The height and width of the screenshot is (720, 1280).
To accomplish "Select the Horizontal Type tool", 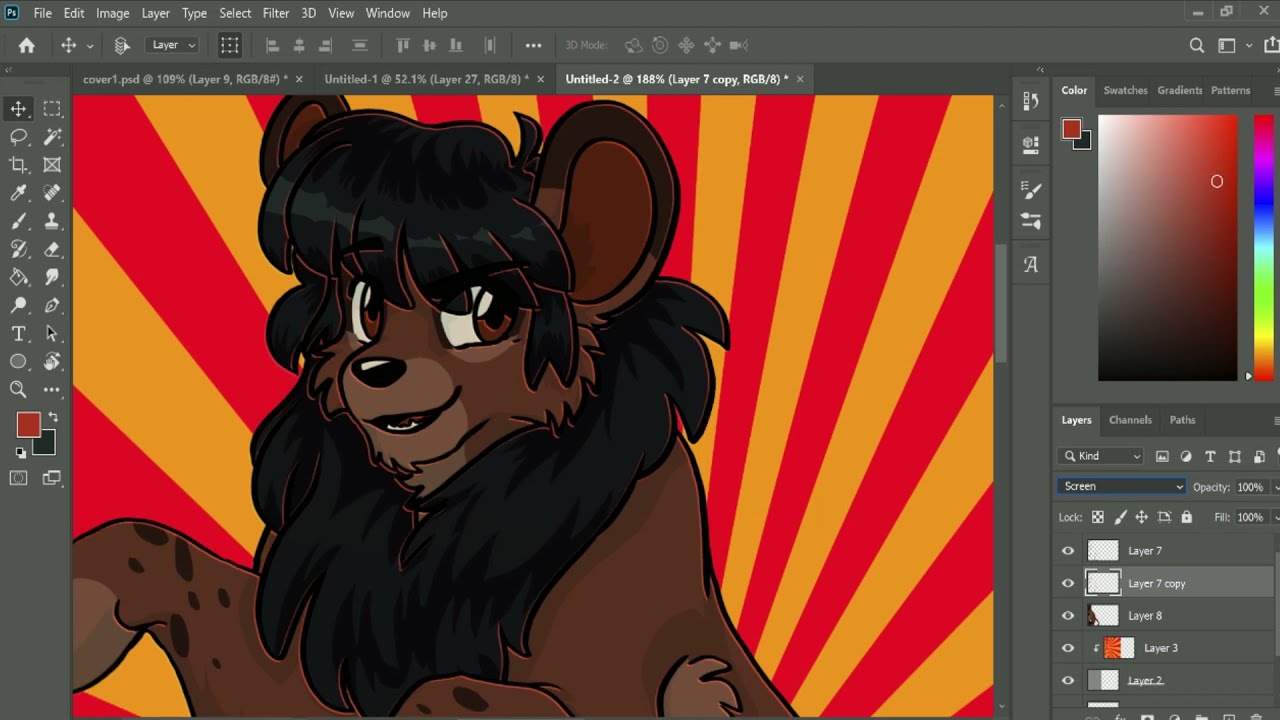I will (x=19, y=334).
